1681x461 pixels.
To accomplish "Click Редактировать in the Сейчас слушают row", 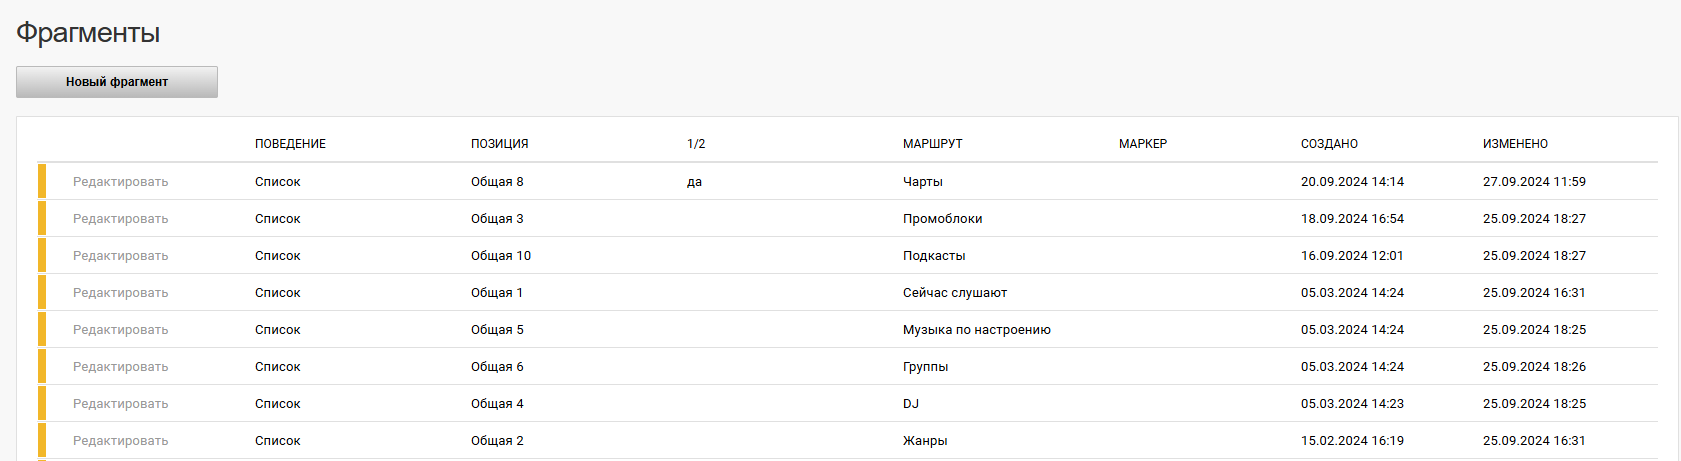I will [x=120, y=293].
